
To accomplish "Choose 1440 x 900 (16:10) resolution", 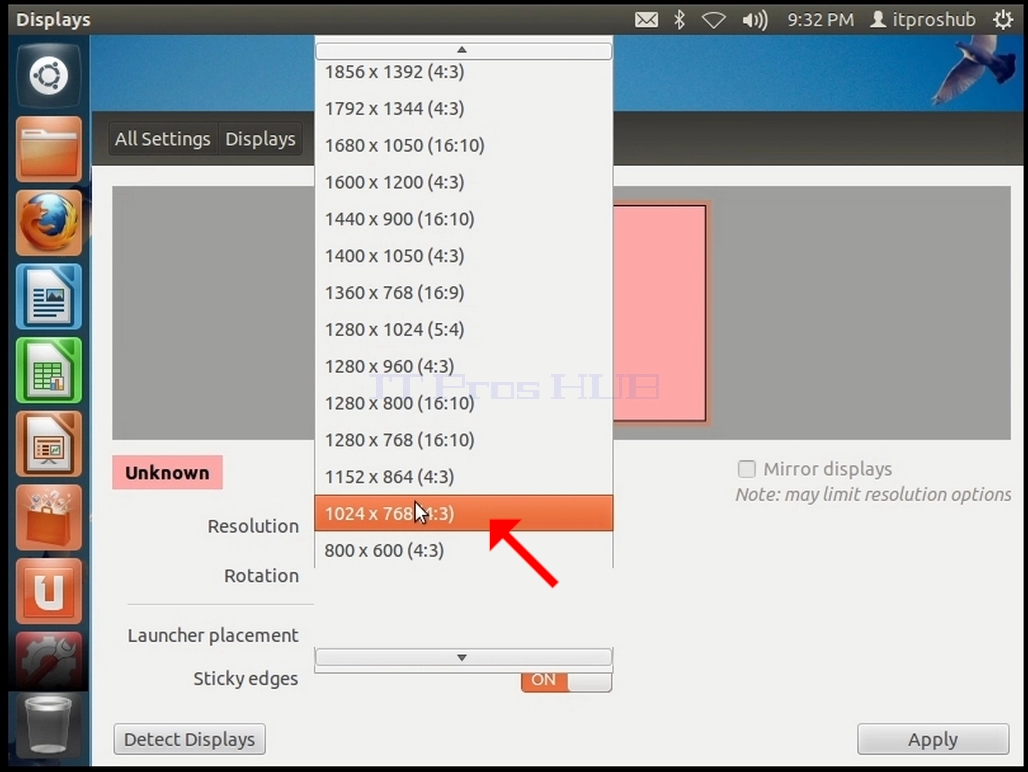I will [x=464, y=219].
